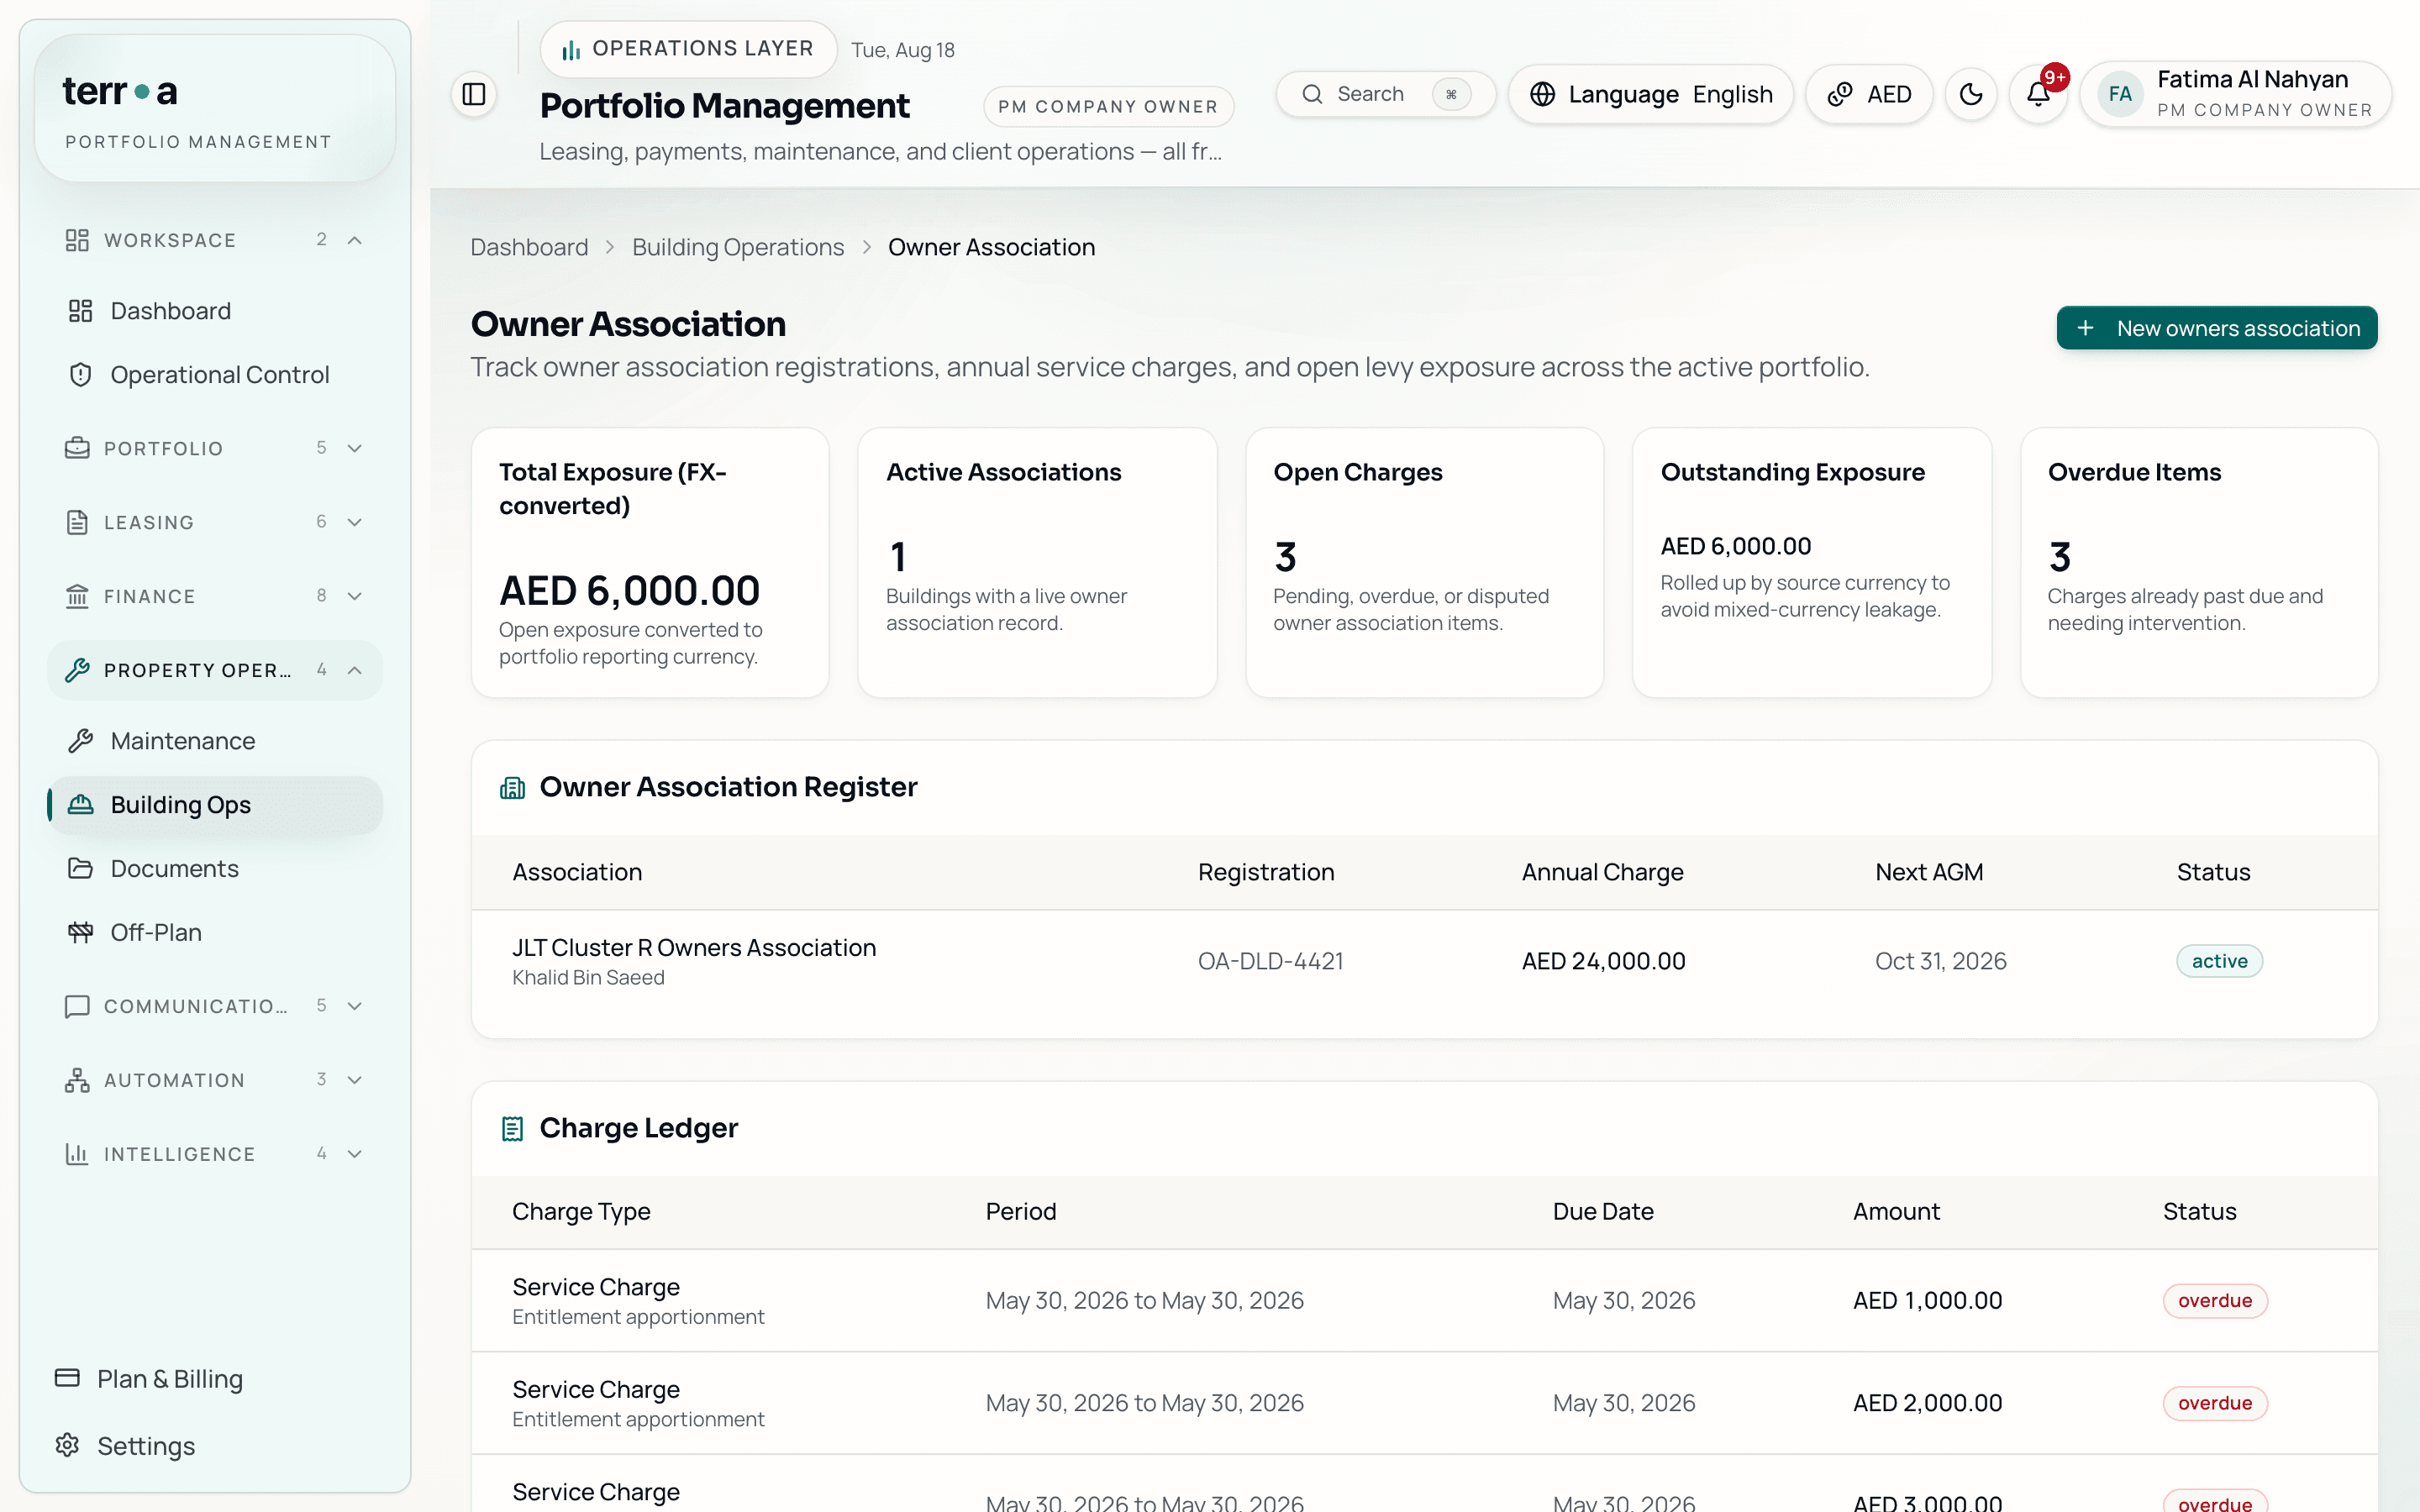The width and height of the screenshot is (2420, 1512).
Task: Expand the Intelligence section chevron
Action: (x=355, y=1154)
